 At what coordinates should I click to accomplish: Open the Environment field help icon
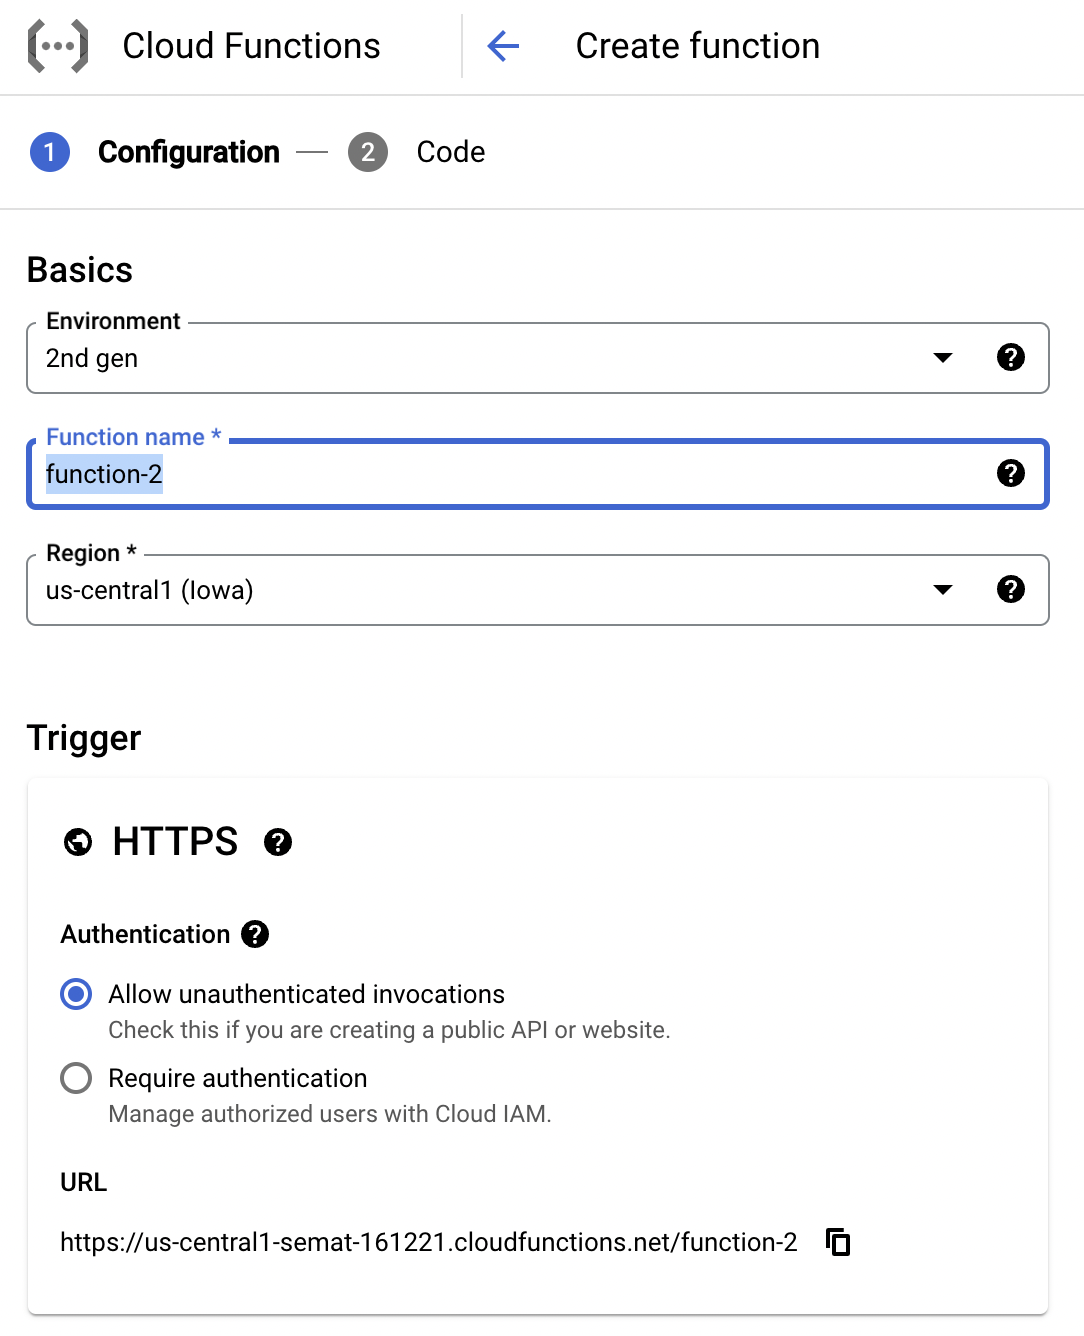pos(1010,357)
